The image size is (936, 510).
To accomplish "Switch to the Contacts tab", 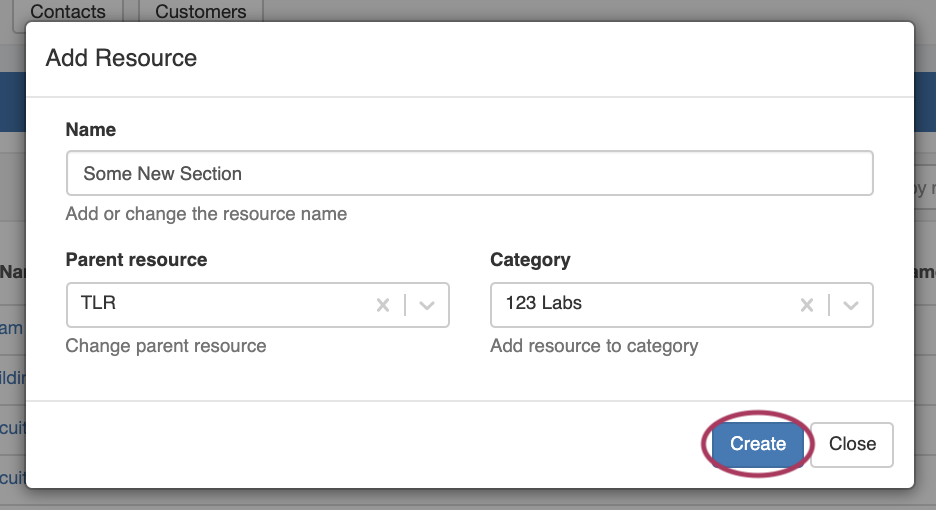I will pyautogui.click(x=67, y=13).
